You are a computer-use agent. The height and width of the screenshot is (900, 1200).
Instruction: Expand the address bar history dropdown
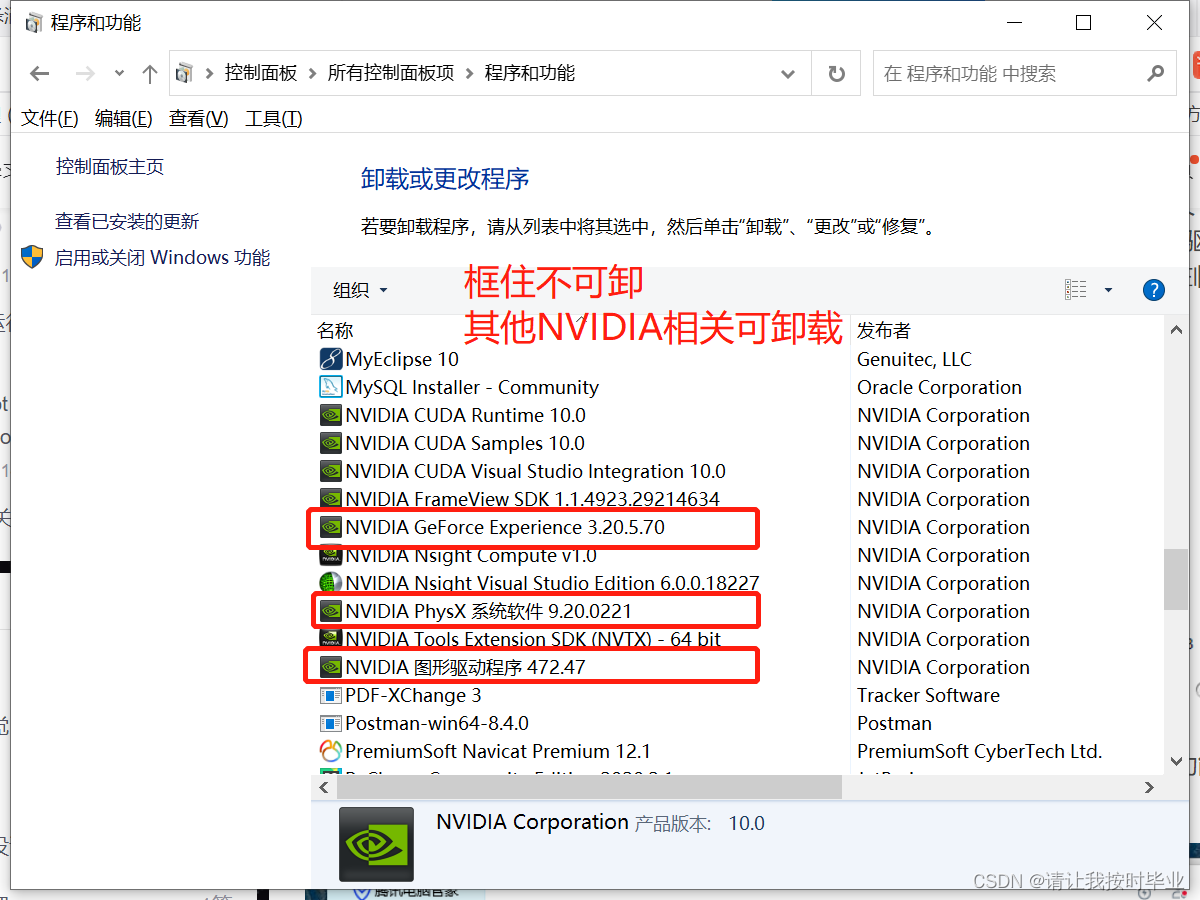(789, 74)
